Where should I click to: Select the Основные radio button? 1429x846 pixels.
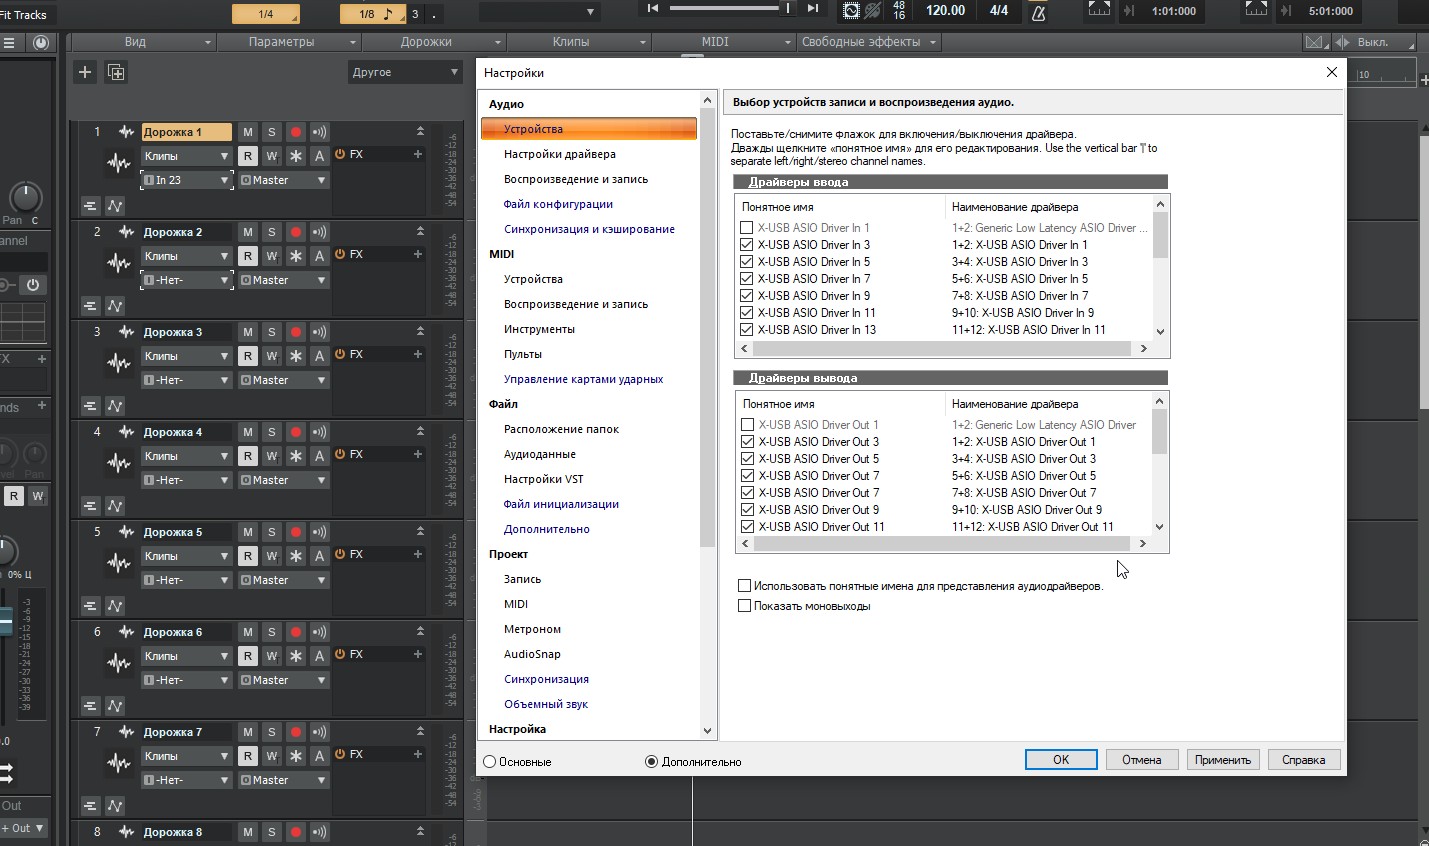[x=490, y=762]
